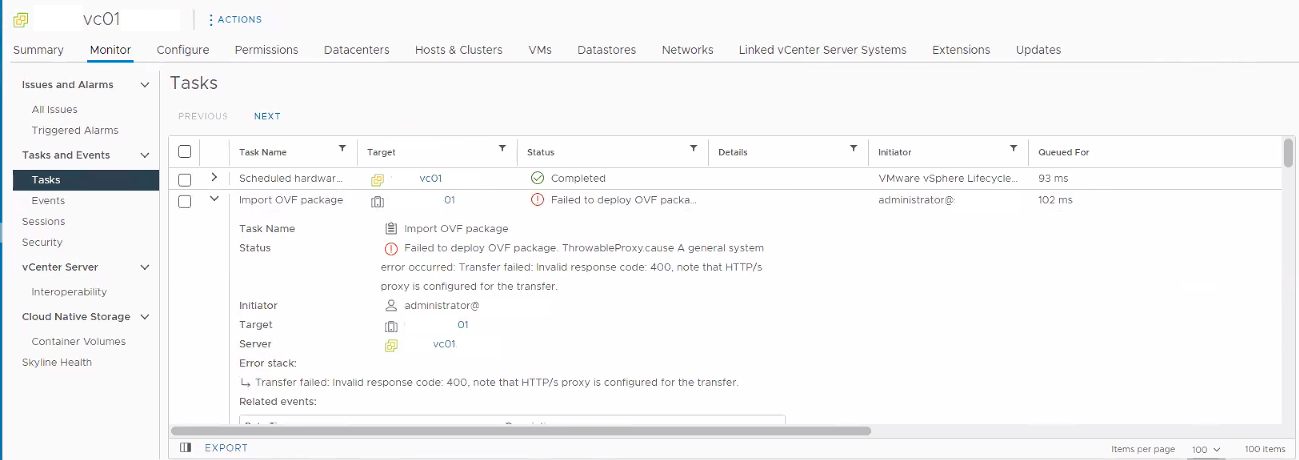Click the red failed status icon in row
Image resolution: width=1299 pixels, height=460 pixels.
tap(537, 200)
